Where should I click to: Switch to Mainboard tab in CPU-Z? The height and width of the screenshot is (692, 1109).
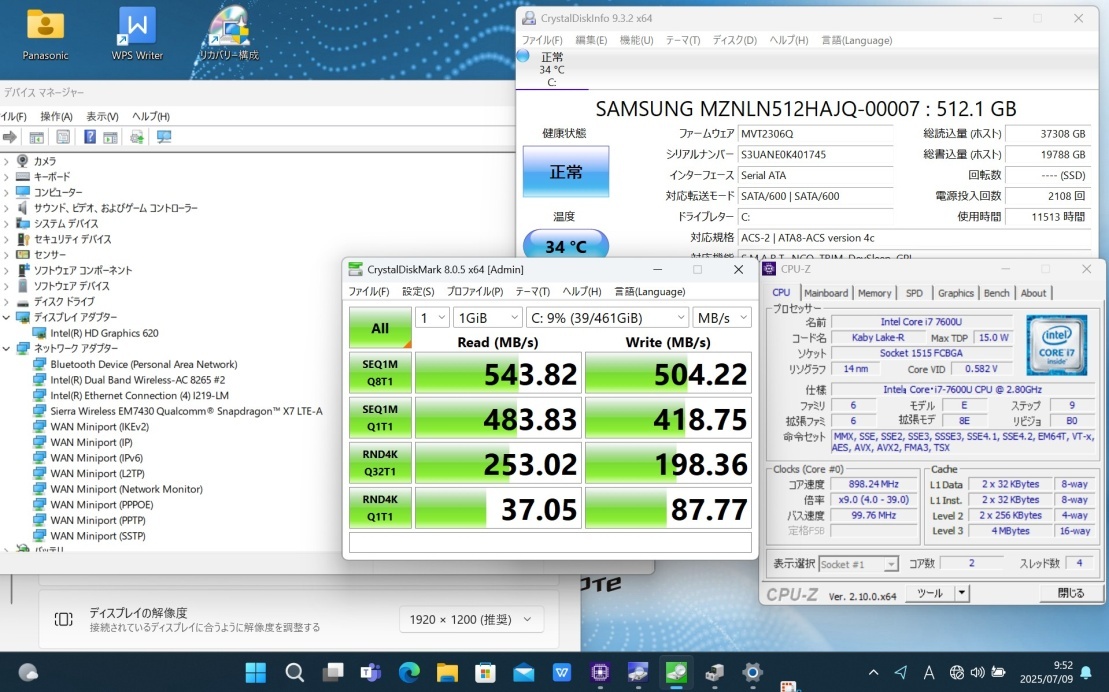tap(825, 293)
